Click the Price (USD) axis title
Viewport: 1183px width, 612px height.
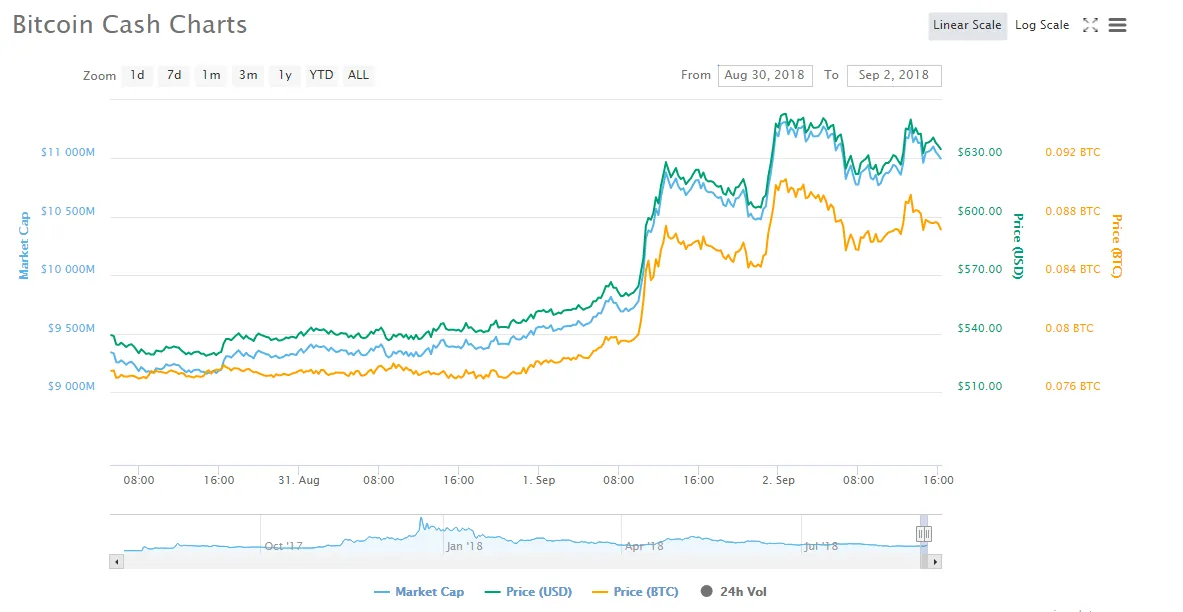1017,246
